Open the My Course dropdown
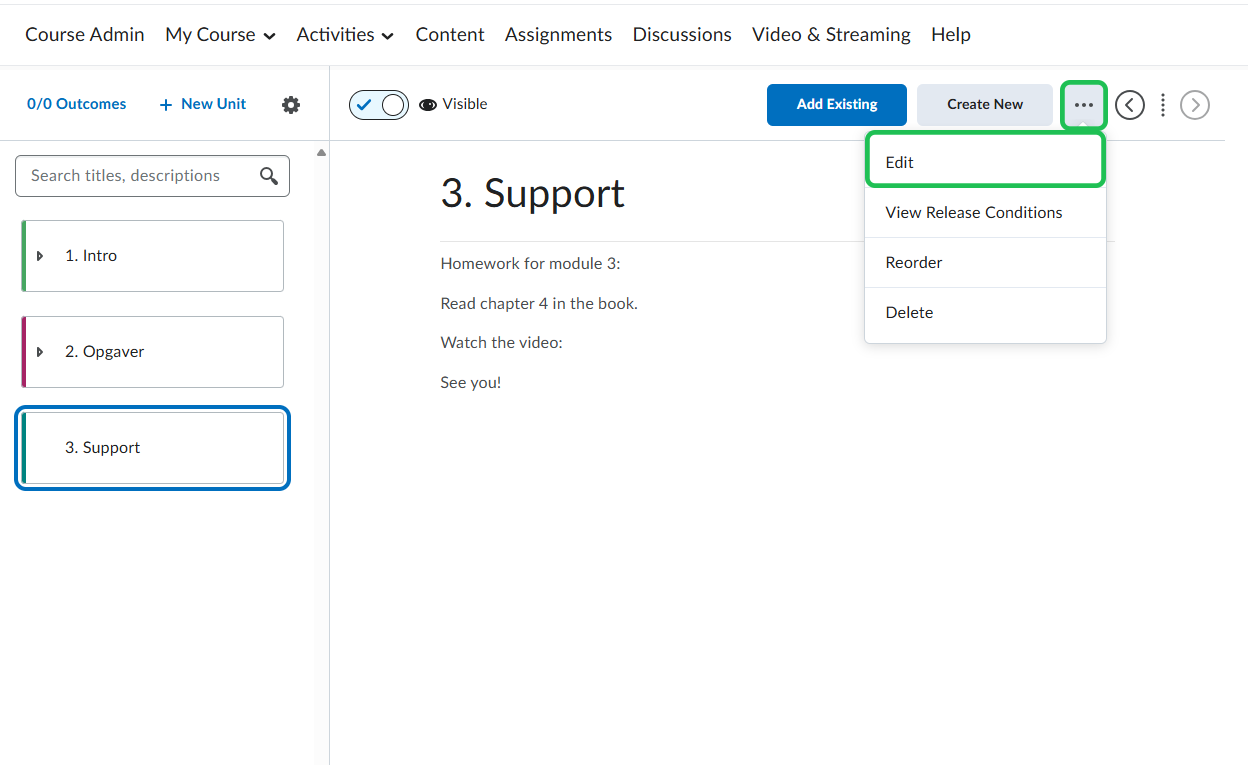The height and width of the screenshot is (765, 1248). [220, 35]
